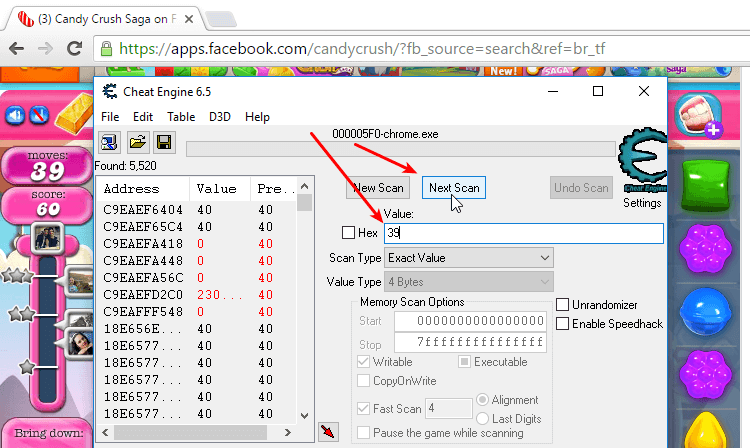Open Cheat Engine Settings logo
The height and width of the screenshot is (448, 750).
point(642,160)
